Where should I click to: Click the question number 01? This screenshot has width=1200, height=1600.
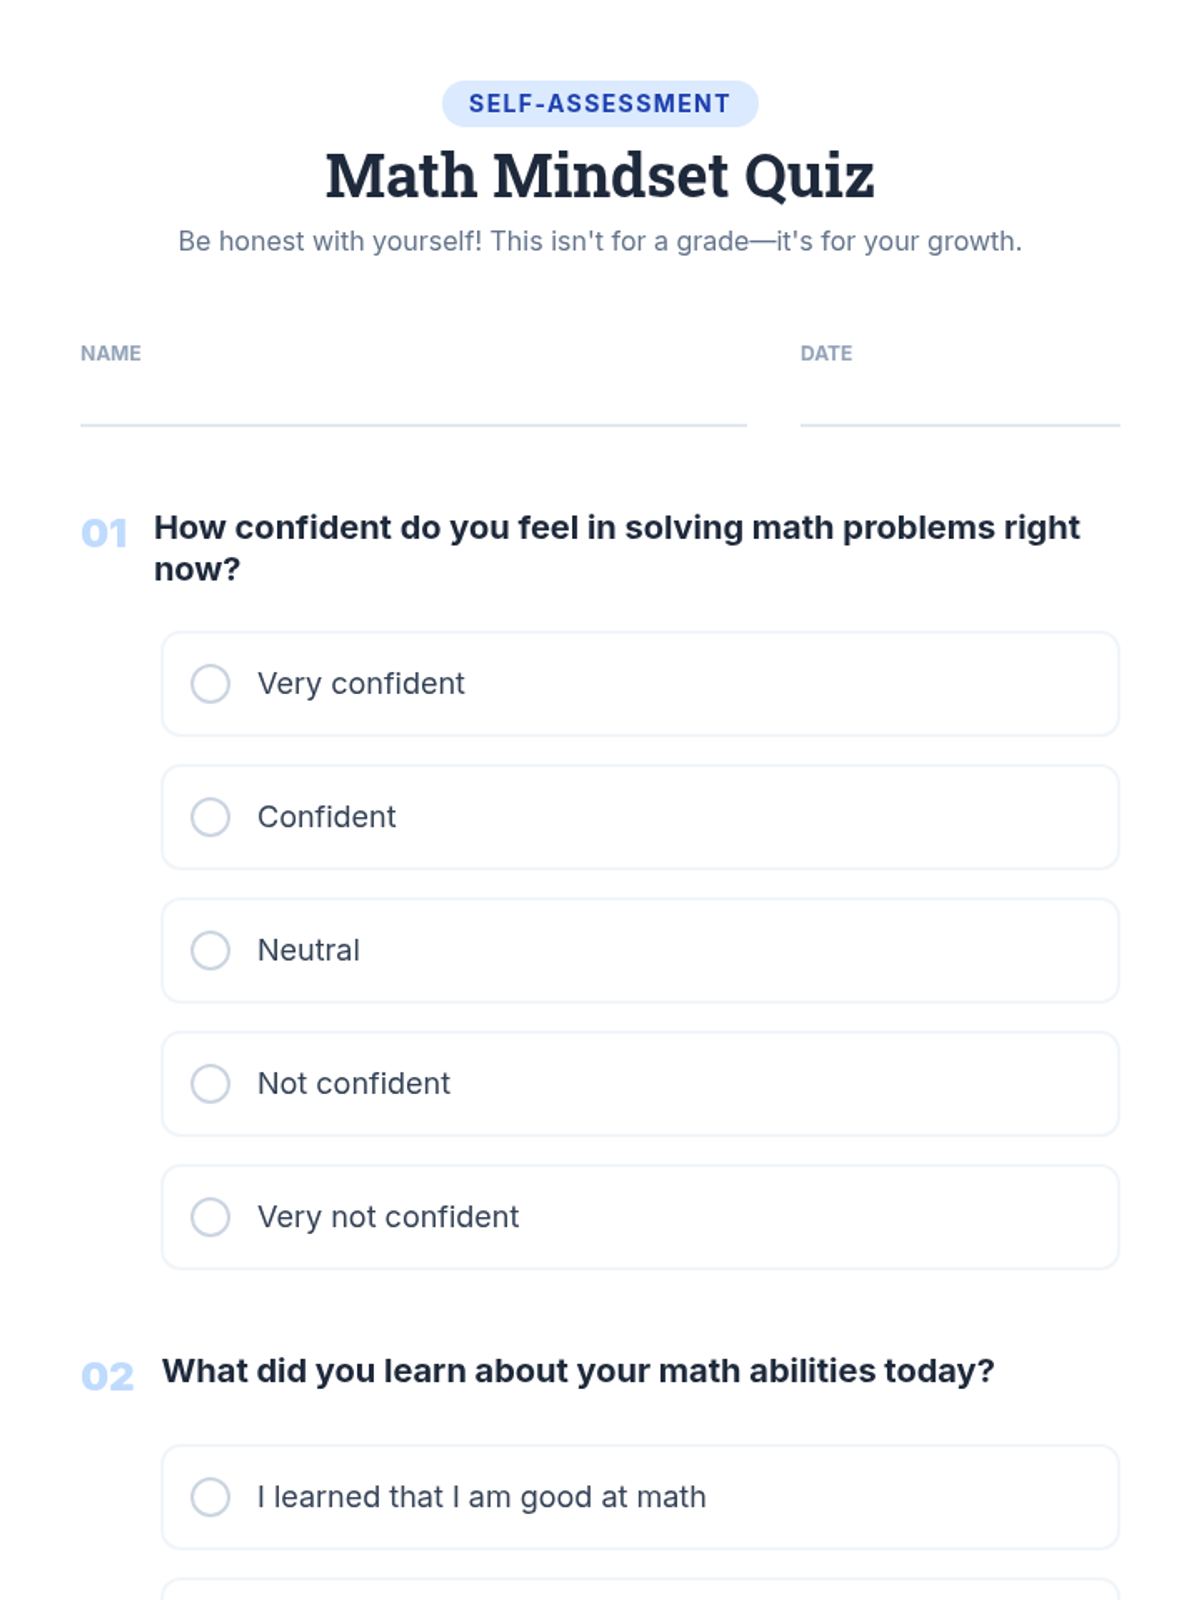pos(104,534)
